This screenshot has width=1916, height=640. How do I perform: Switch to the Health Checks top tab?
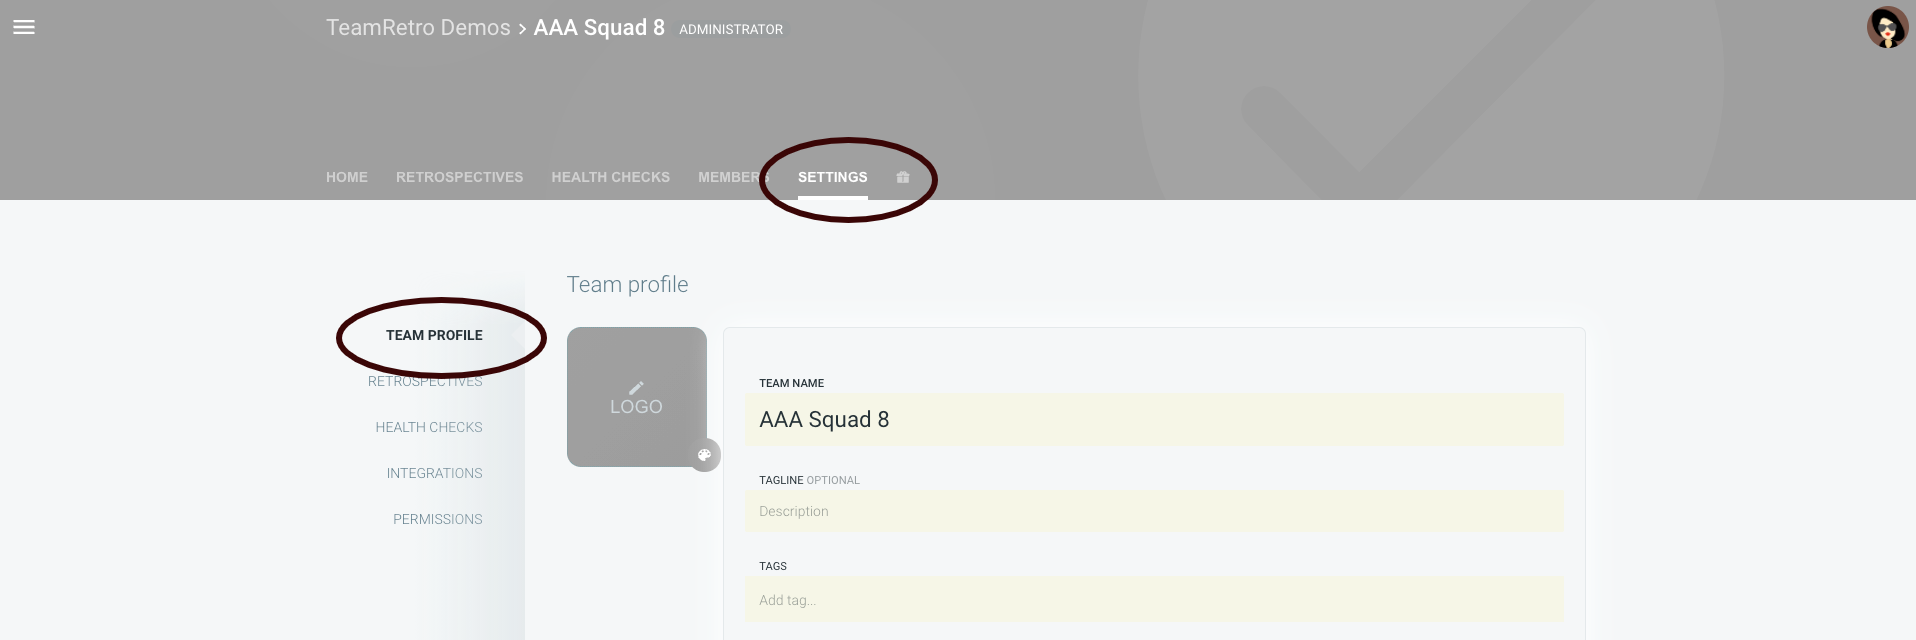(x=610, y=177)
